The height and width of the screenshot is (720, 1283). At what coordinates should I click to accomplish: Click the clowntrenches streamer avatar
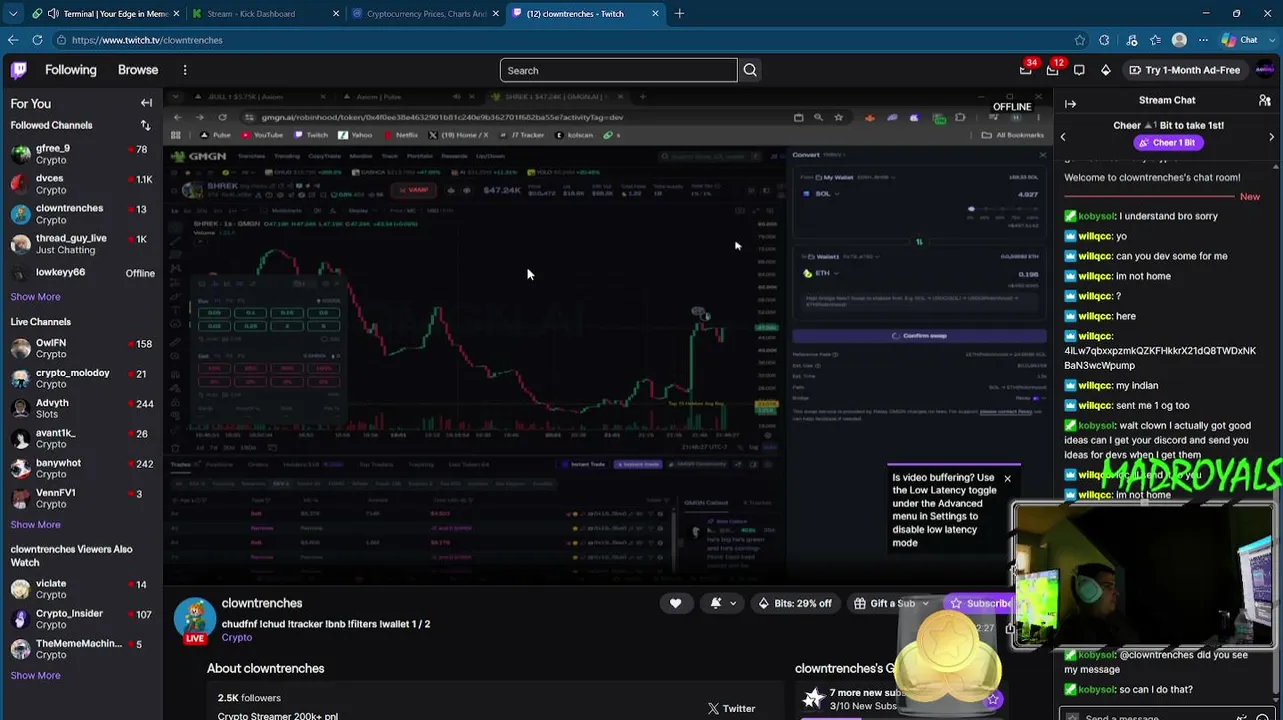pyautogui.click(x=195, y=618)
